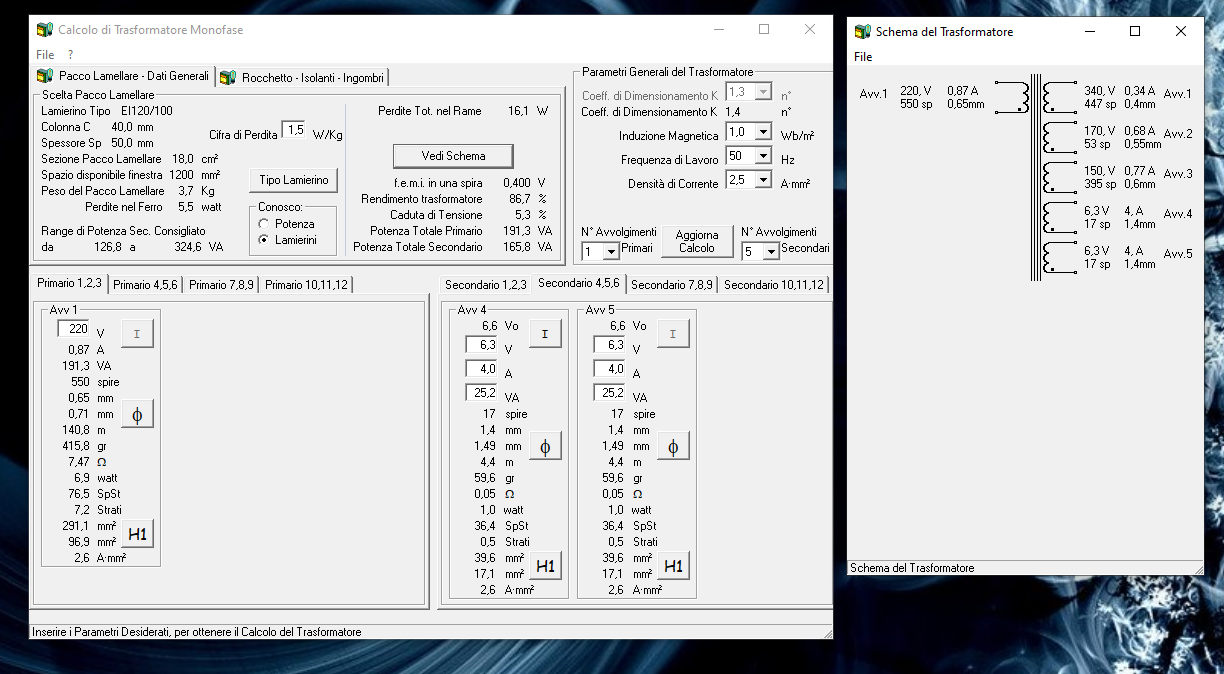This screenshot has width=1224, height=674.
Task: Click the Tipo Lamierino button
Action: (x=293, y=180)
